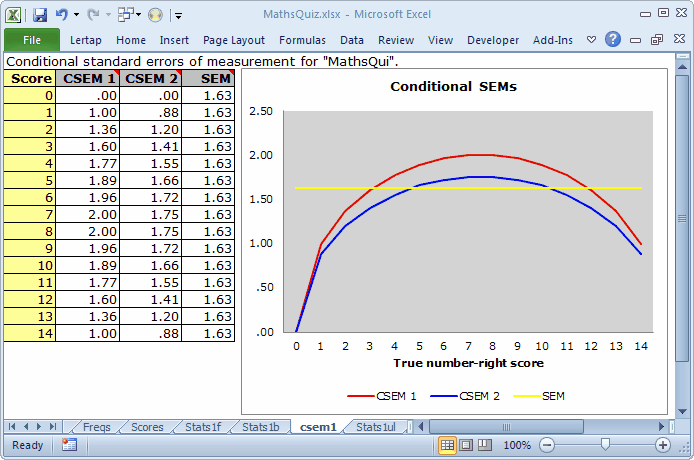Viewport: 694px width, 460px height.
Task: Select the CSEM 2 header cell
Action: coord(150,78)
